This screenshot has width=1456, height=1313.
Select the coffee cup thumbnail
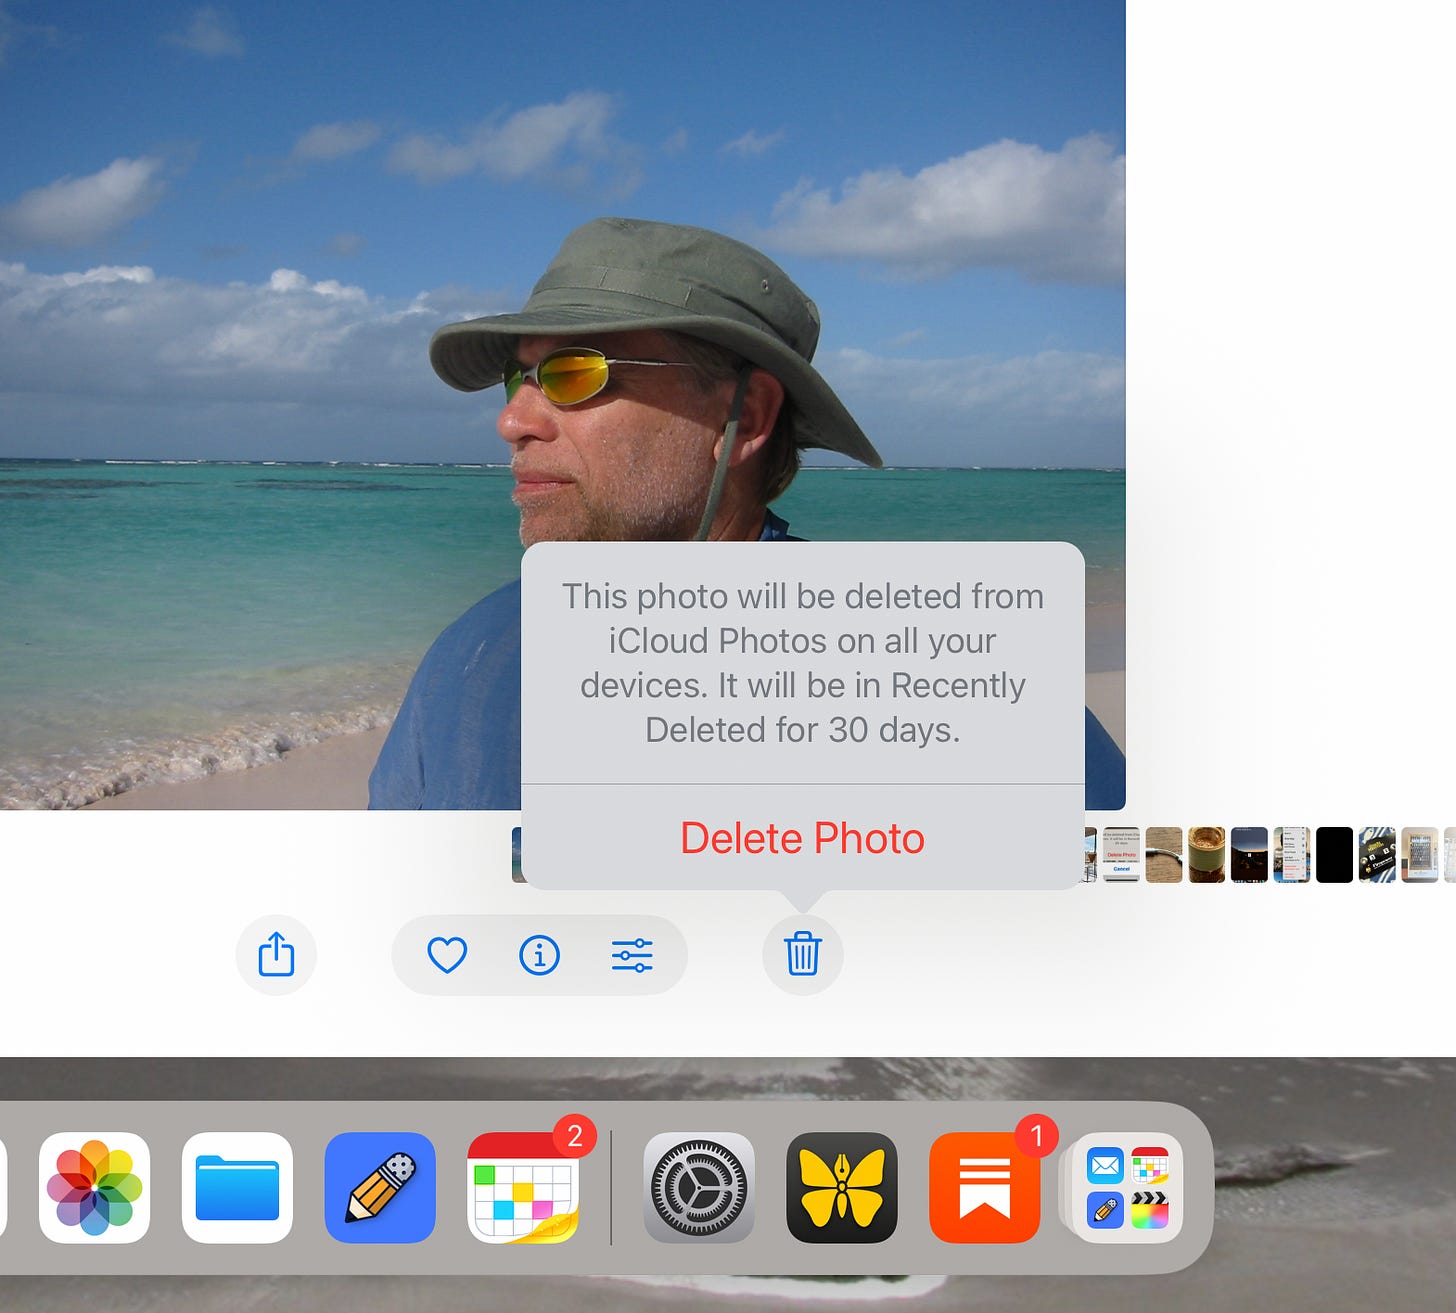[x=1207, y=855]
